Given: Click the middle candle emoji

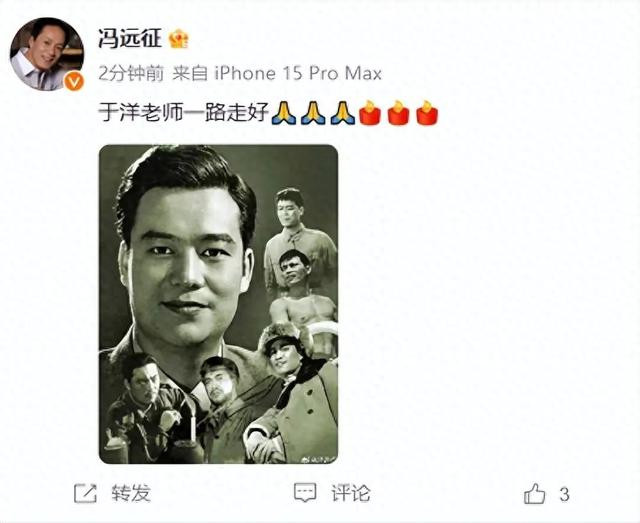Looking at the screenshot, I should (398, 113).
